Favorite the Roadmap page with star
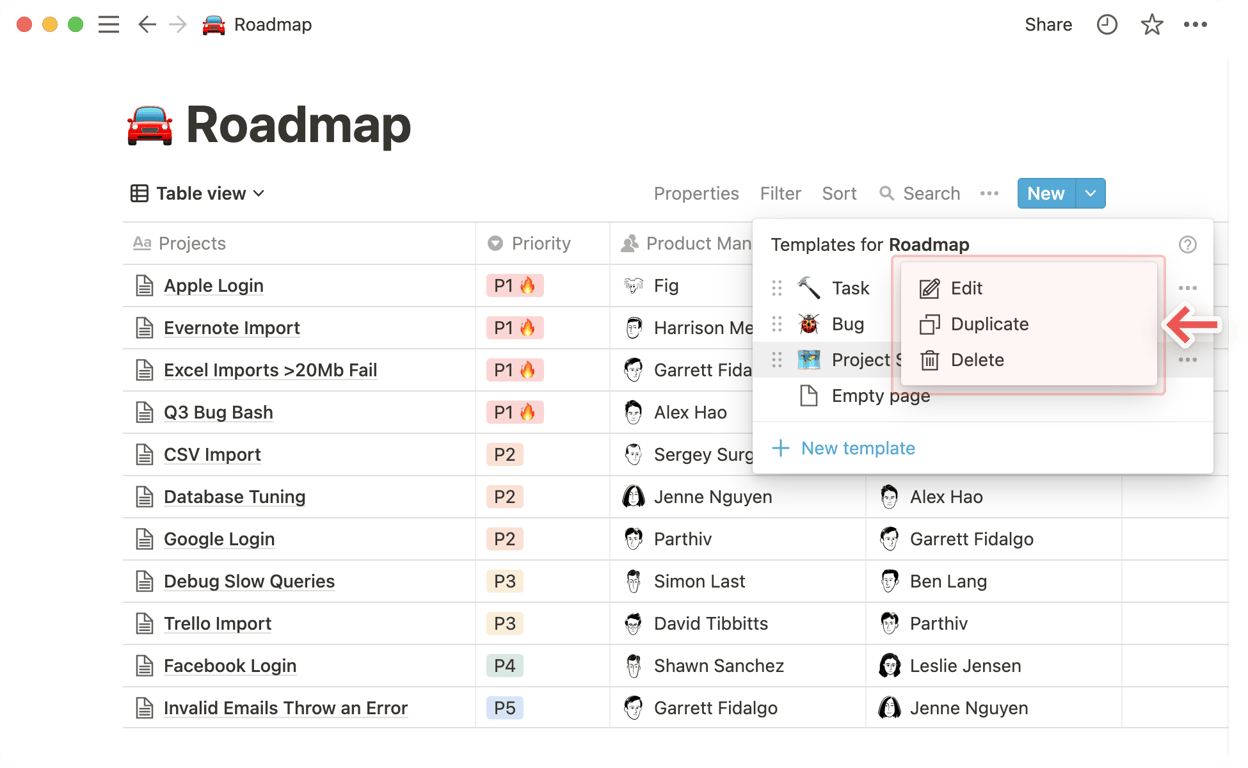 (x=1152, y=25)
